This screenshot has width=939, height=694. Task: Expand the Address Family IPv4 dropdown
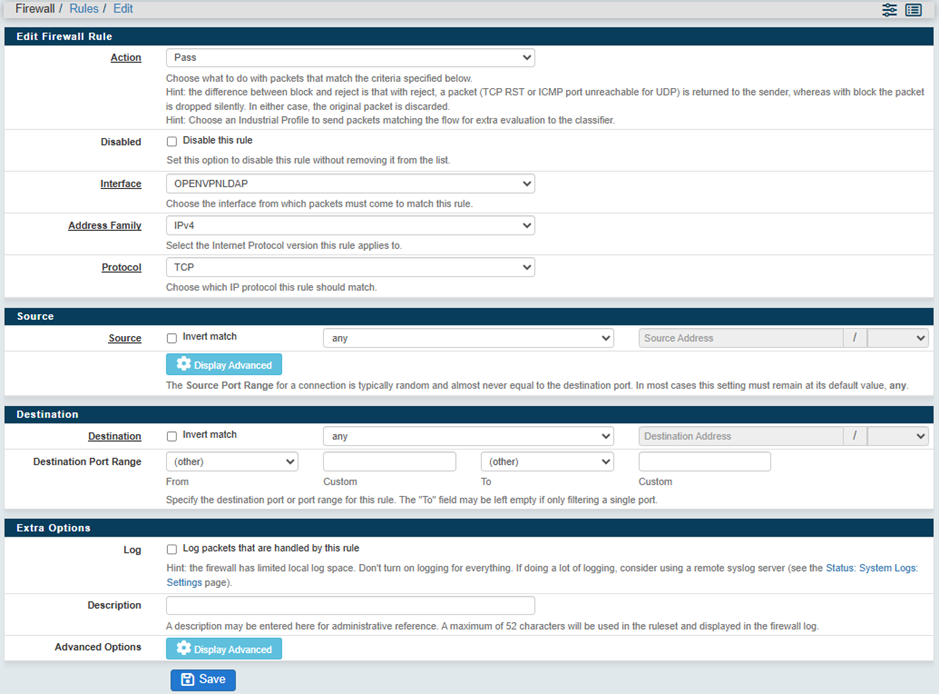(350, 226)
